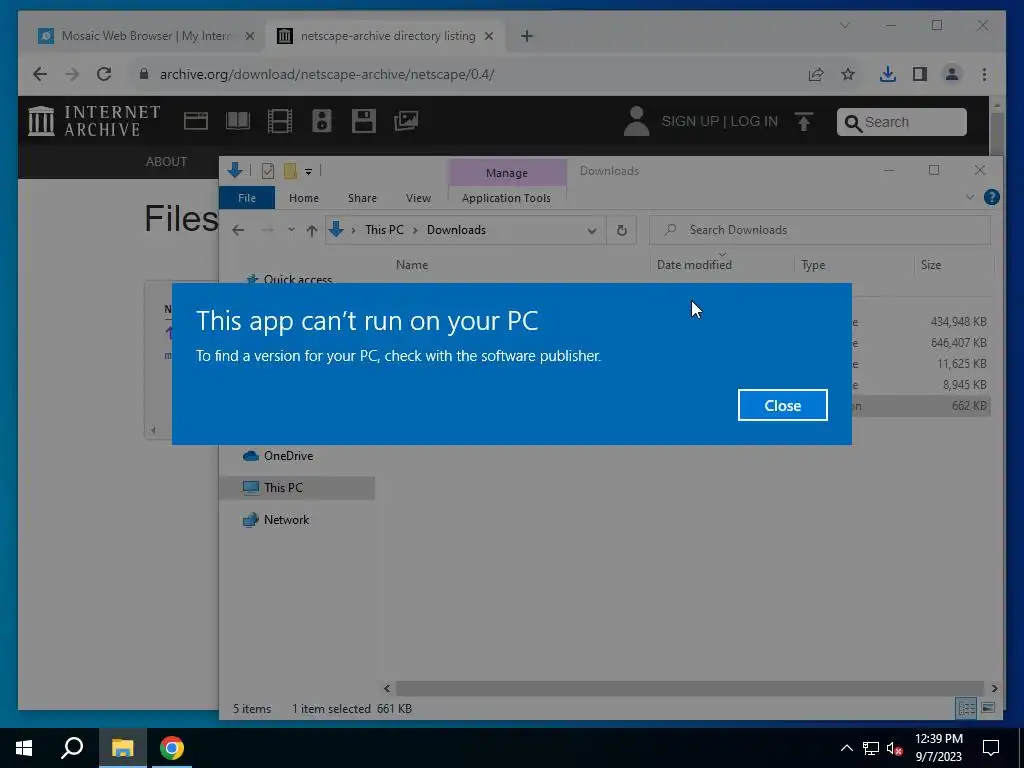1024x768 pixels.
Task: Go up one folder level in Explorer
Action: [x=312, y=231]
